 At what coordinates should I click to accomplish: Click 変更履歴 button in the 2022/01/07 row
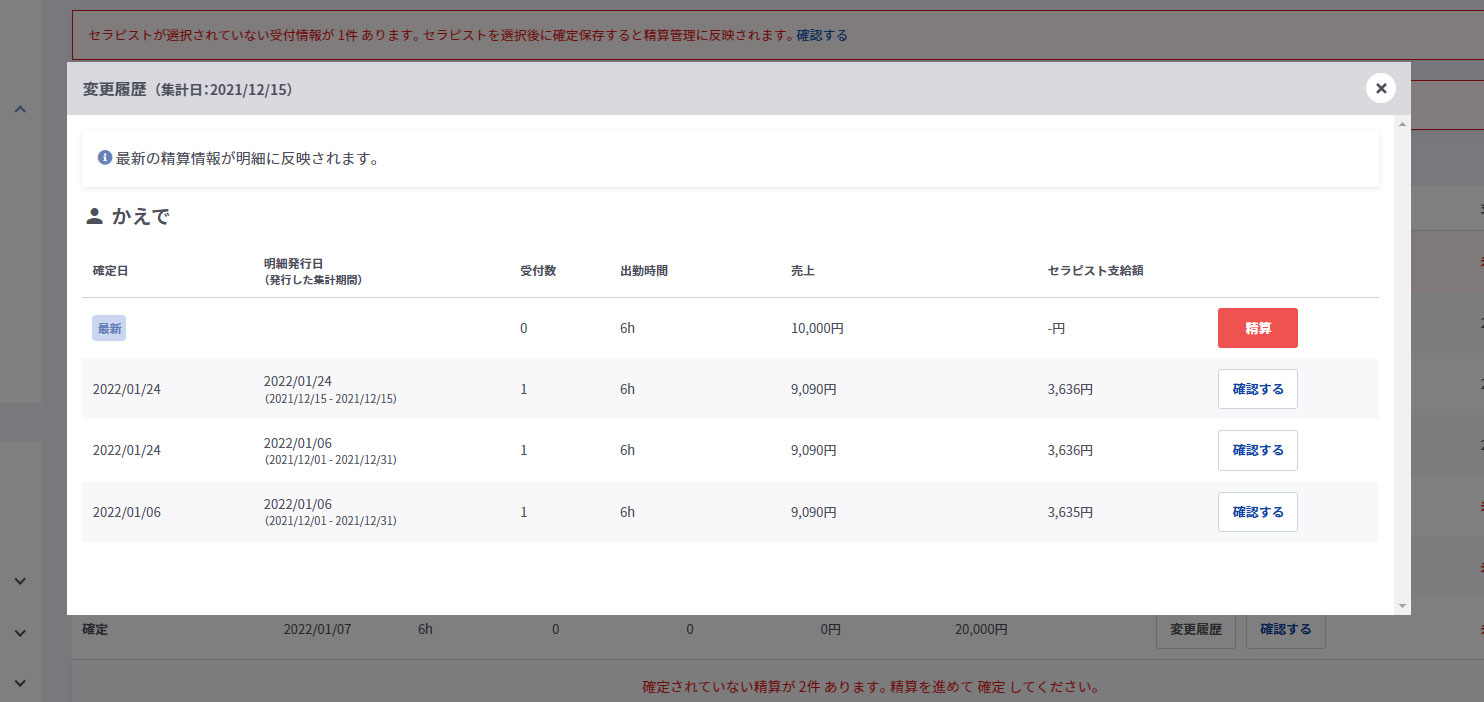pyautogui.click(x=1195, y=630)
